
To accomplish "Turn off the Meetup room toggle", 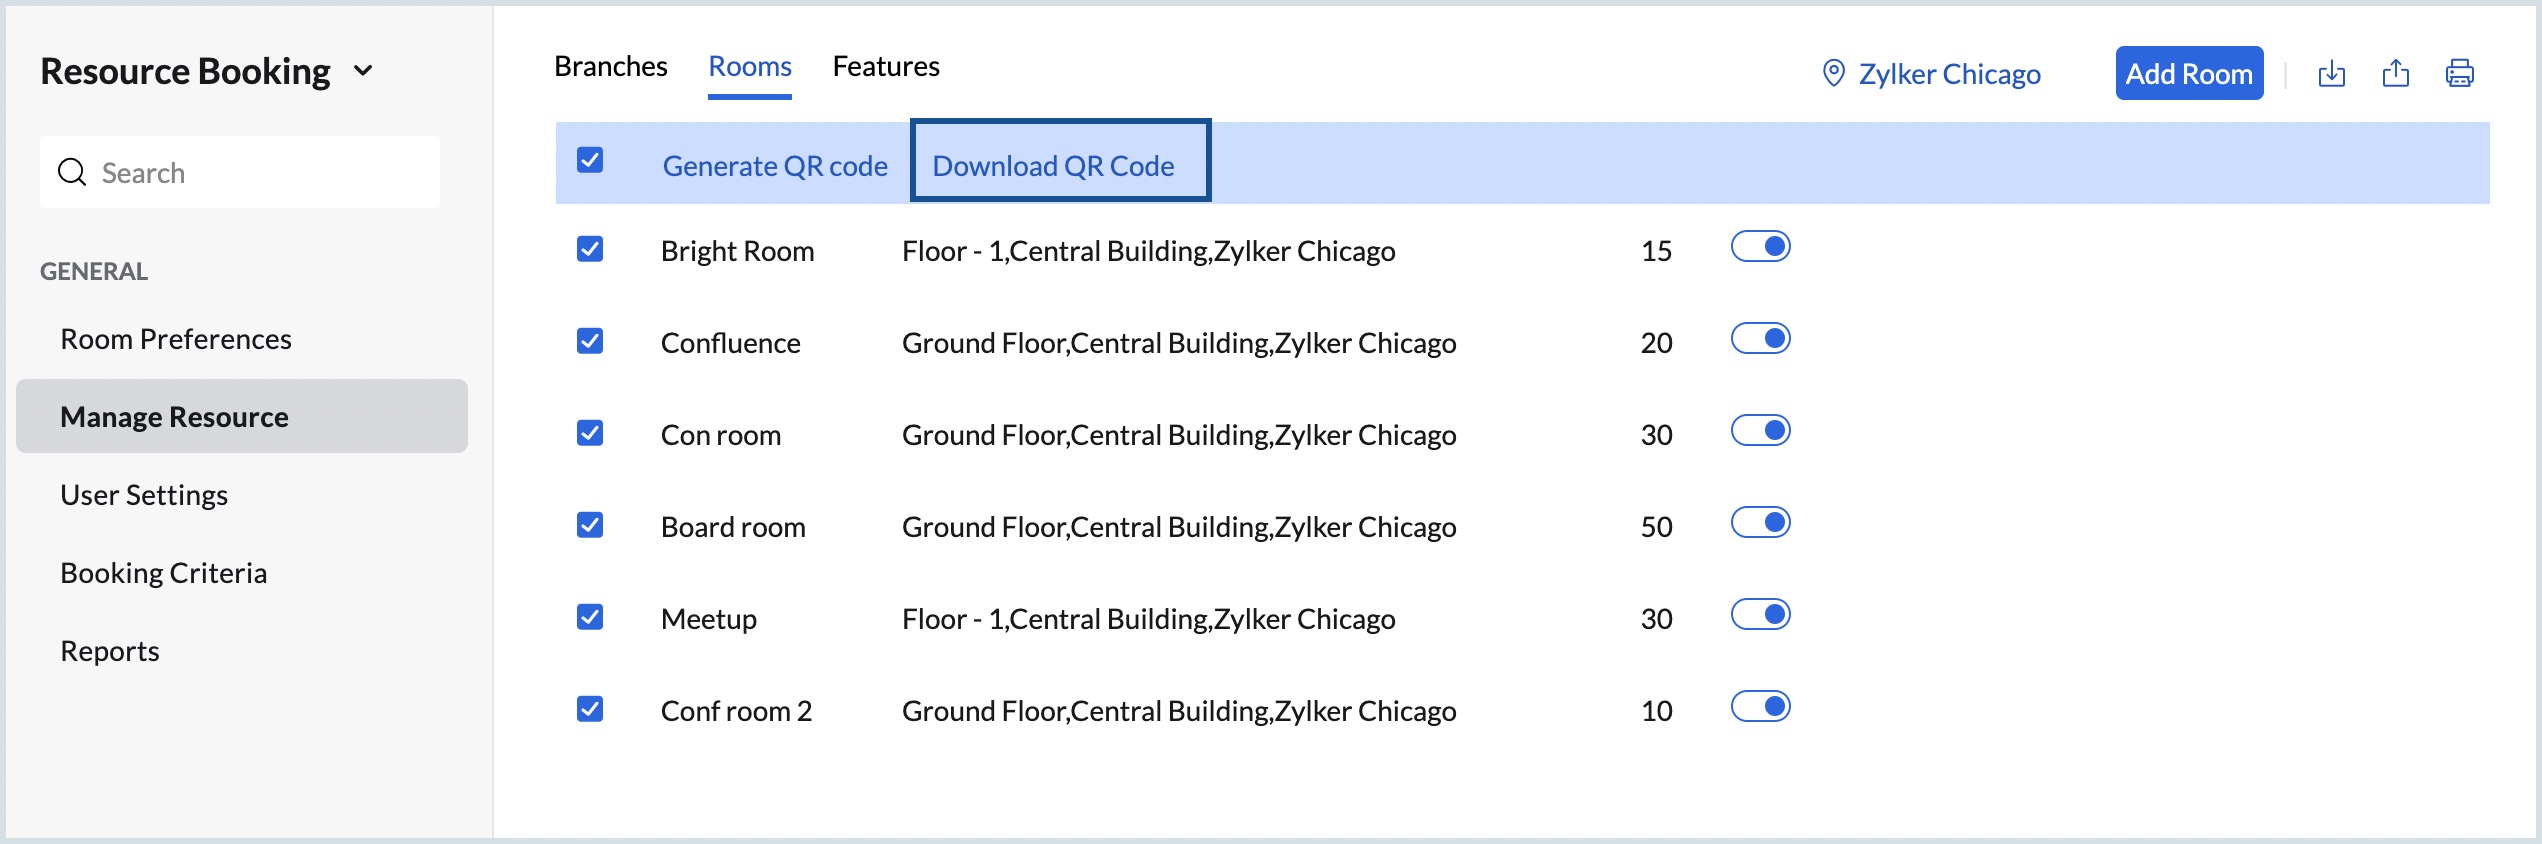I will 1760,615.
